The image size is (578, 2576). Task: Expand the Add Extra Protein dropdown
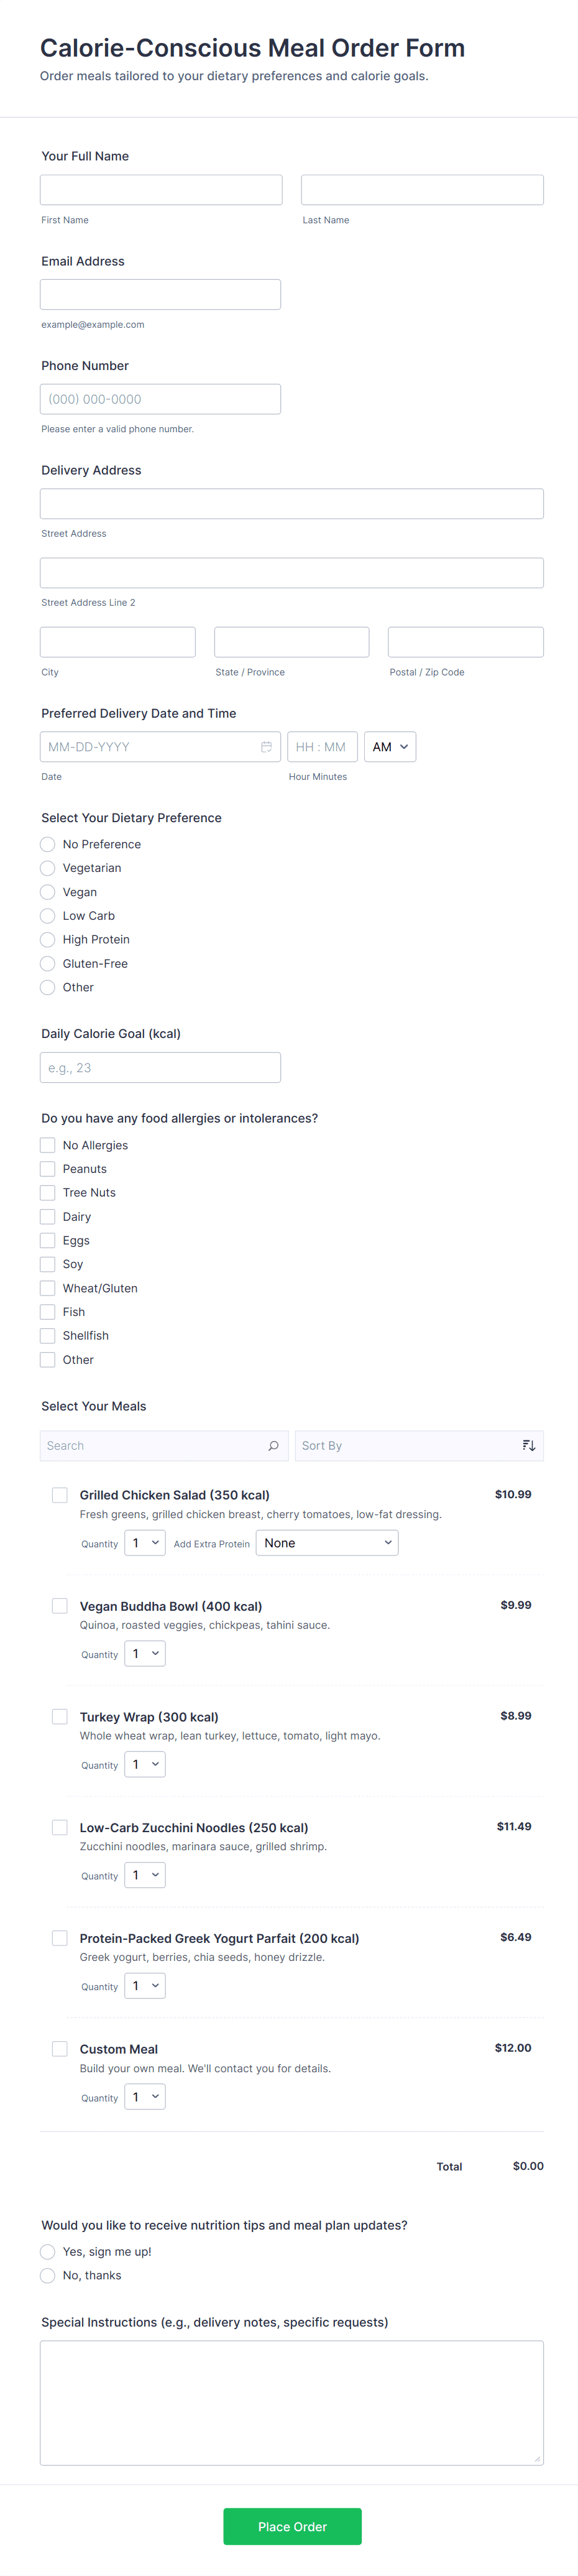(327, 1543)
